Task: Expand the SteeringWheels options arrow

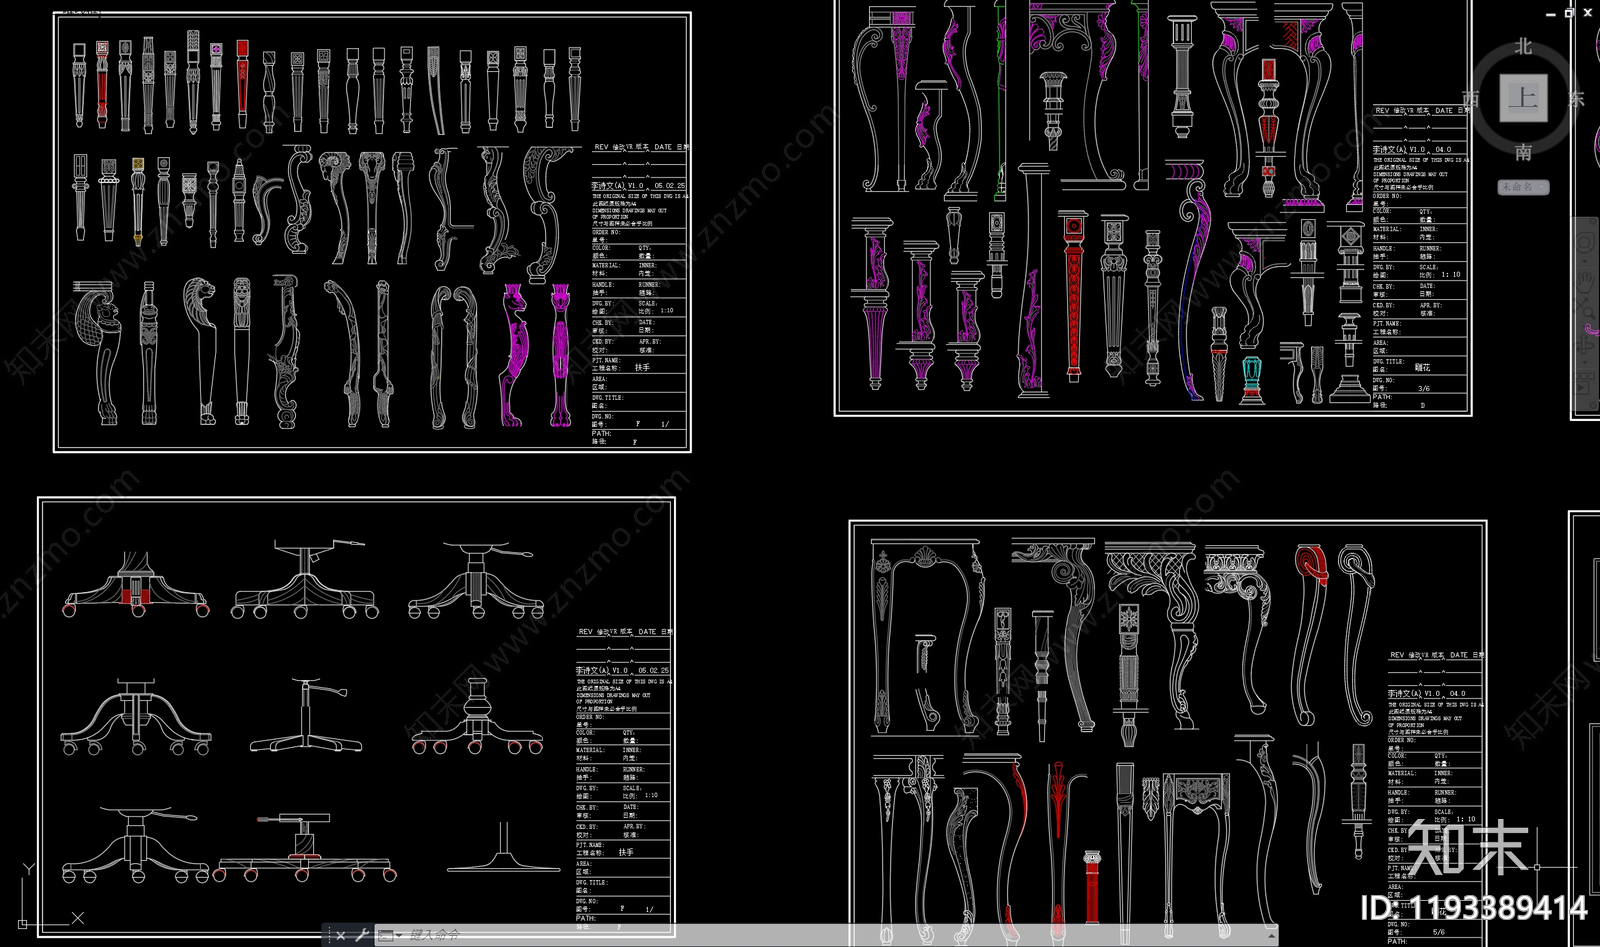Action: pyautogui.click(x=1584, y=262)
